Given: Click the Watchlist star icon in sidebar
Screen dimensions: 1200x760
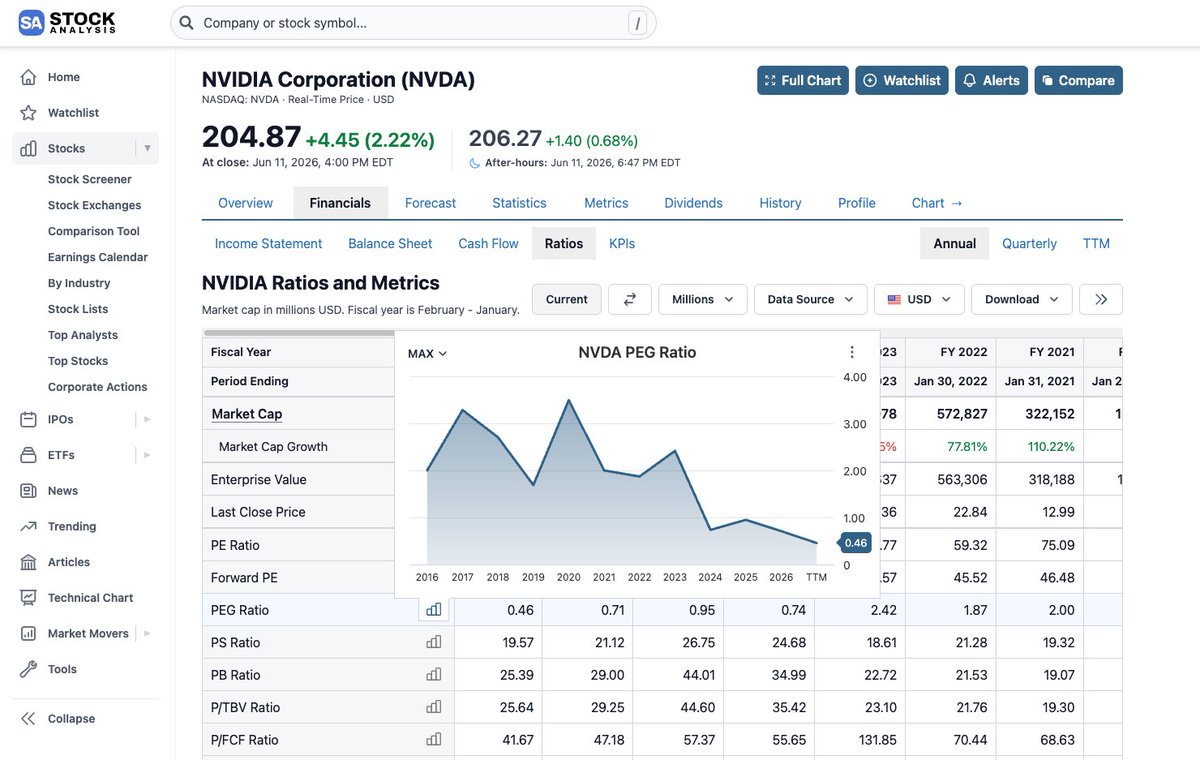Looking at the screenshot, I should (x=29, y=113).
